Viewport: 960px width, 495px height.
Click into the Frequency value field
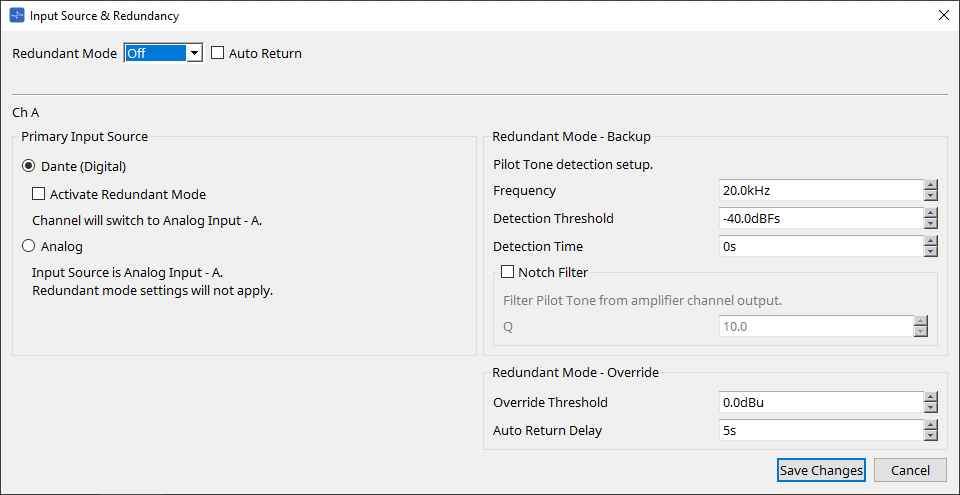point(820,190)
